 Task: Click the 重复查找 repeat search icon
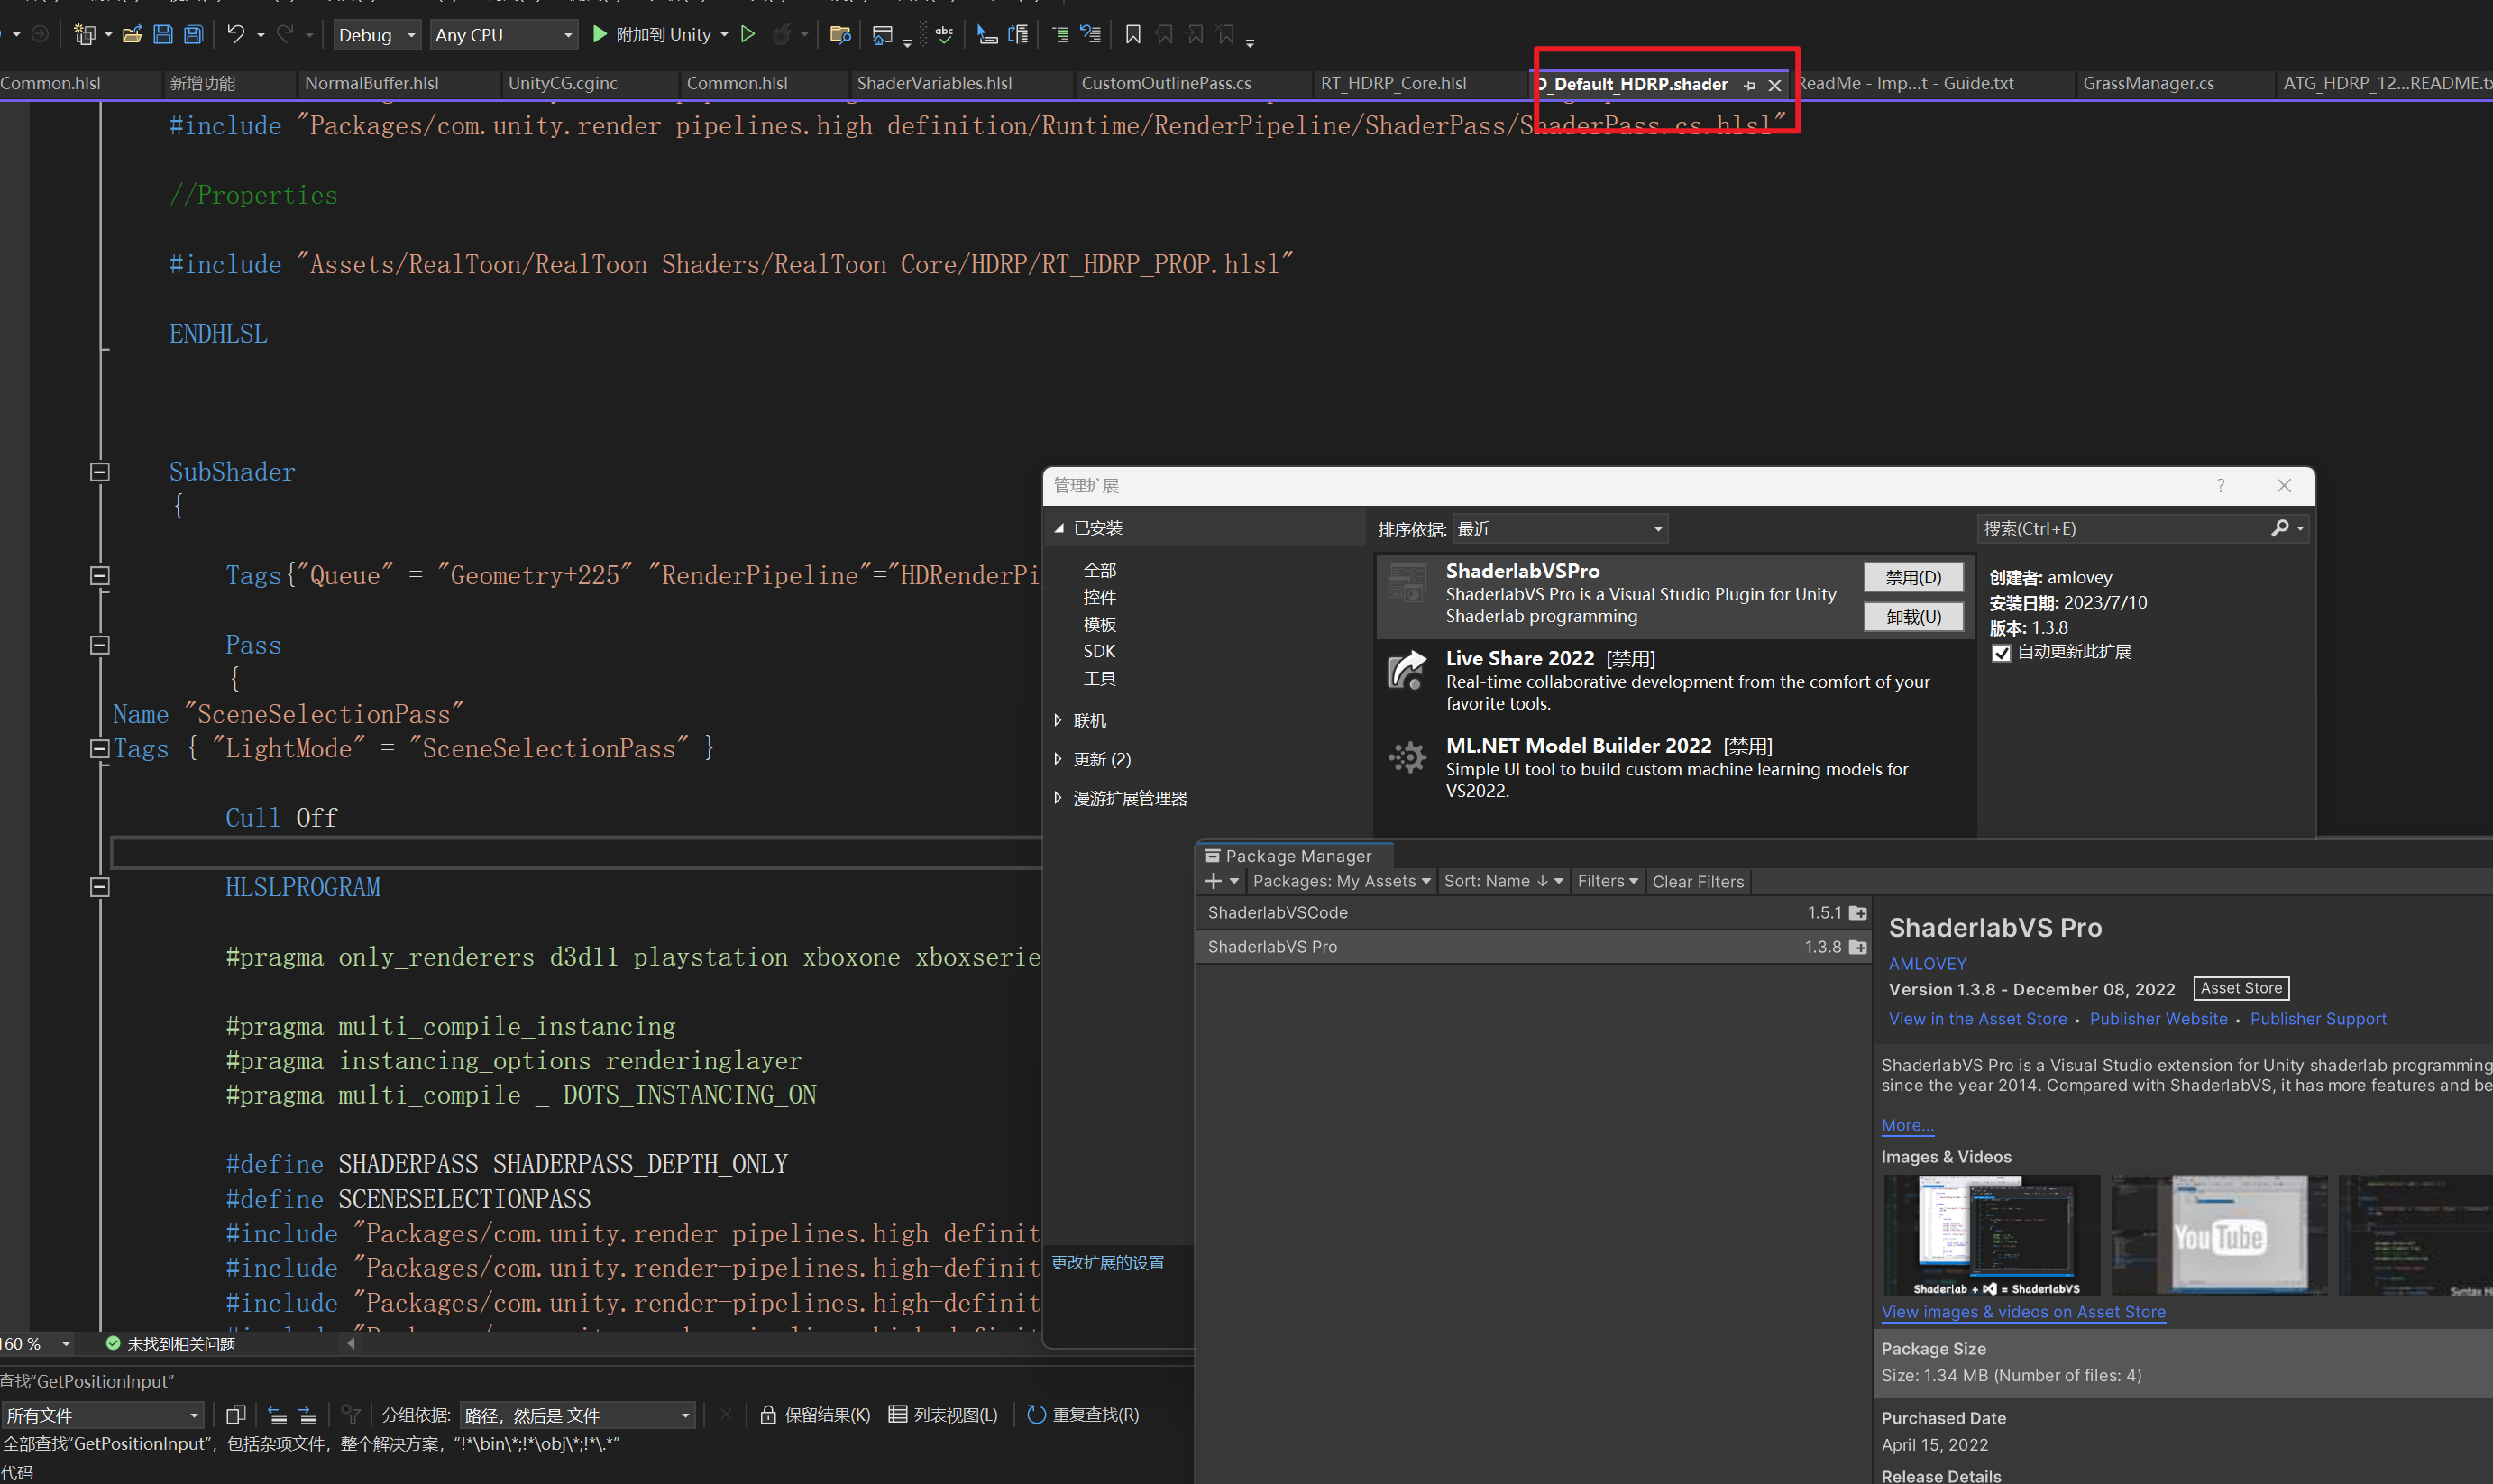1037,1414
